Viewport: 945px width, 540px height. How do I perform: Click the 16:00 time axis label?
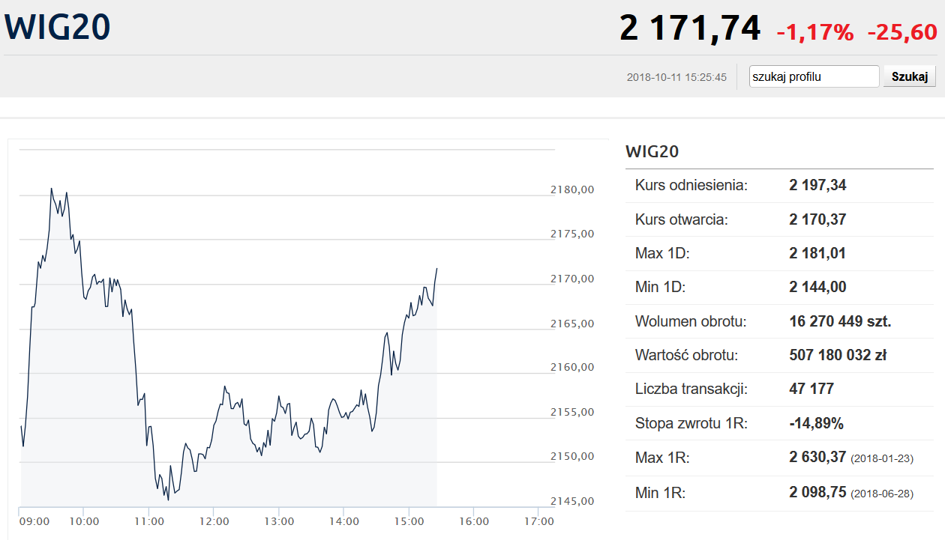[x=474, y=521]
